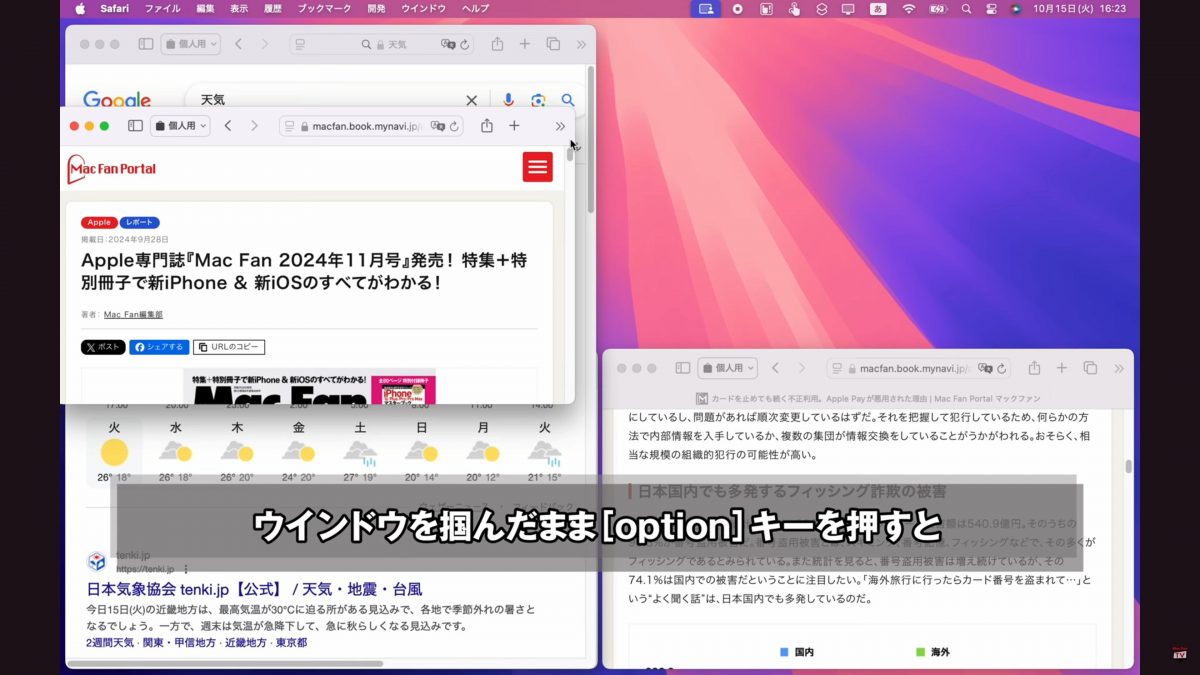This screenshot has width=1200, height=675.
Task: Expand toolbar overflow in lower-right article window
Action: tap(1117, 368)
